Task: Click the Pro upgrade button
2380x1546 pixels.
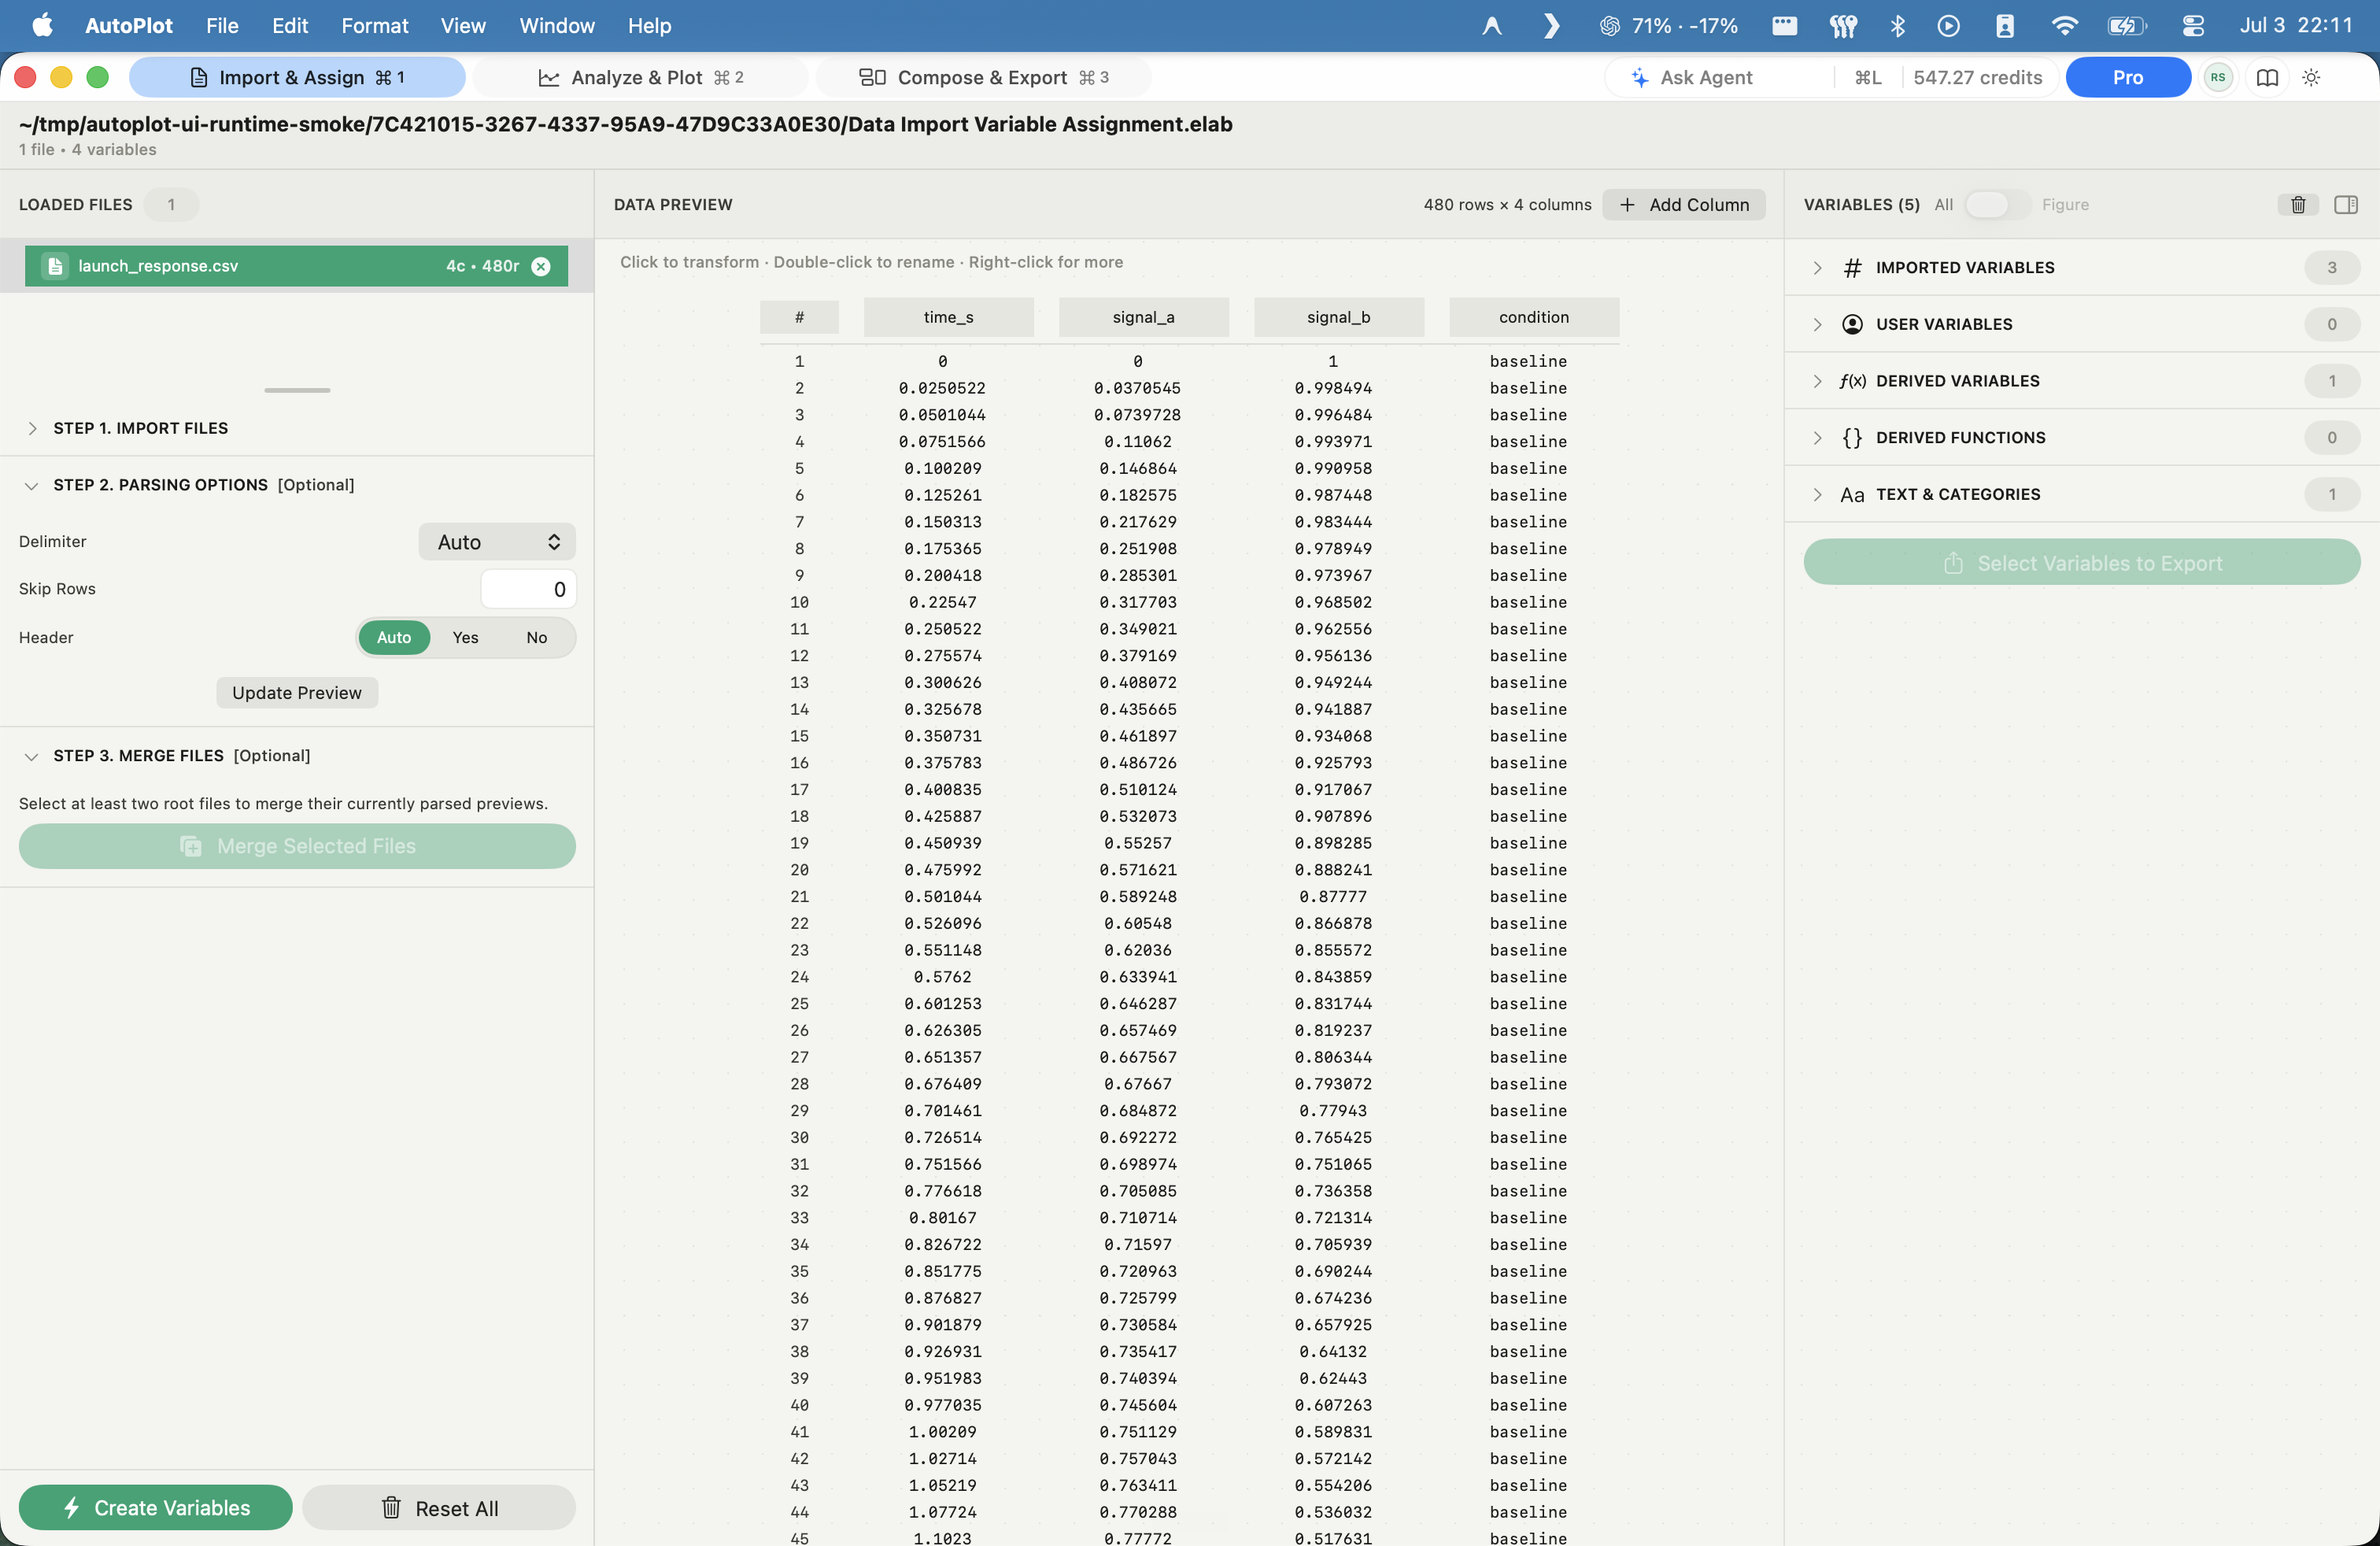Action: [2127, 78]
